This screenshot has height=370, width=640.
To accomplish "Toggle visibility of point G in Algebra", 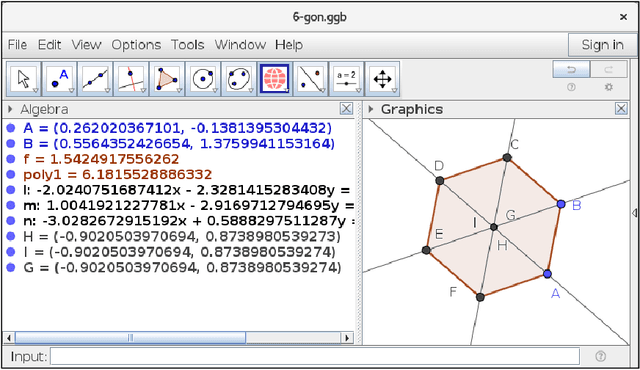I will pyautogui.click(x=11, y=267).
